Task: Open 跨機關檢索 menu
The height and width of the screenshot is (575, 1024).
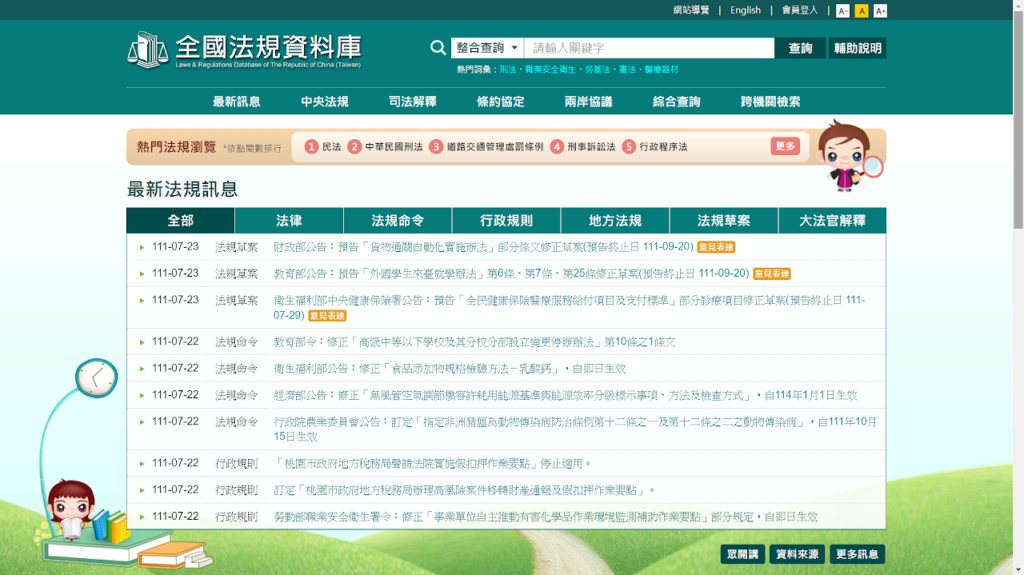Action: [770, 102]
